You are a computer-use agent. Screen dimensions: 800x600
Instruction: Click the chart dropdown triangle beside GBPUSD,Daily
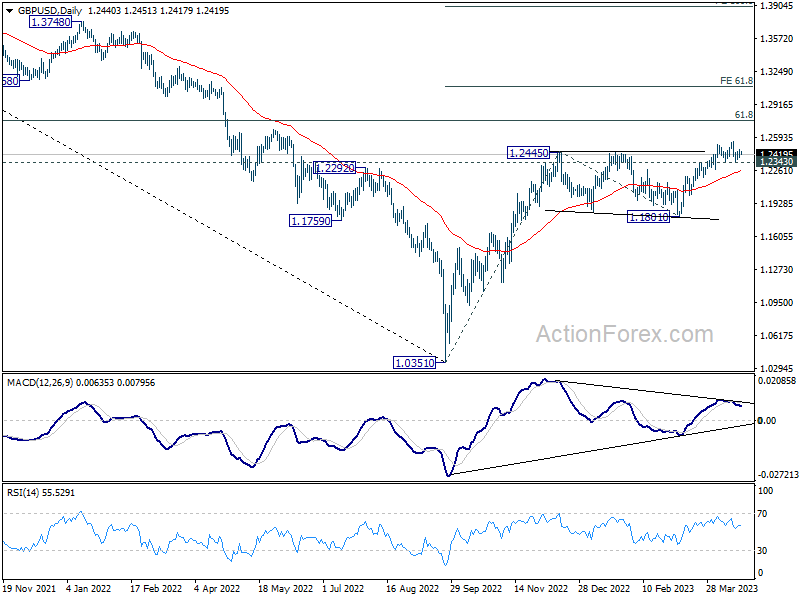point(10,10)
